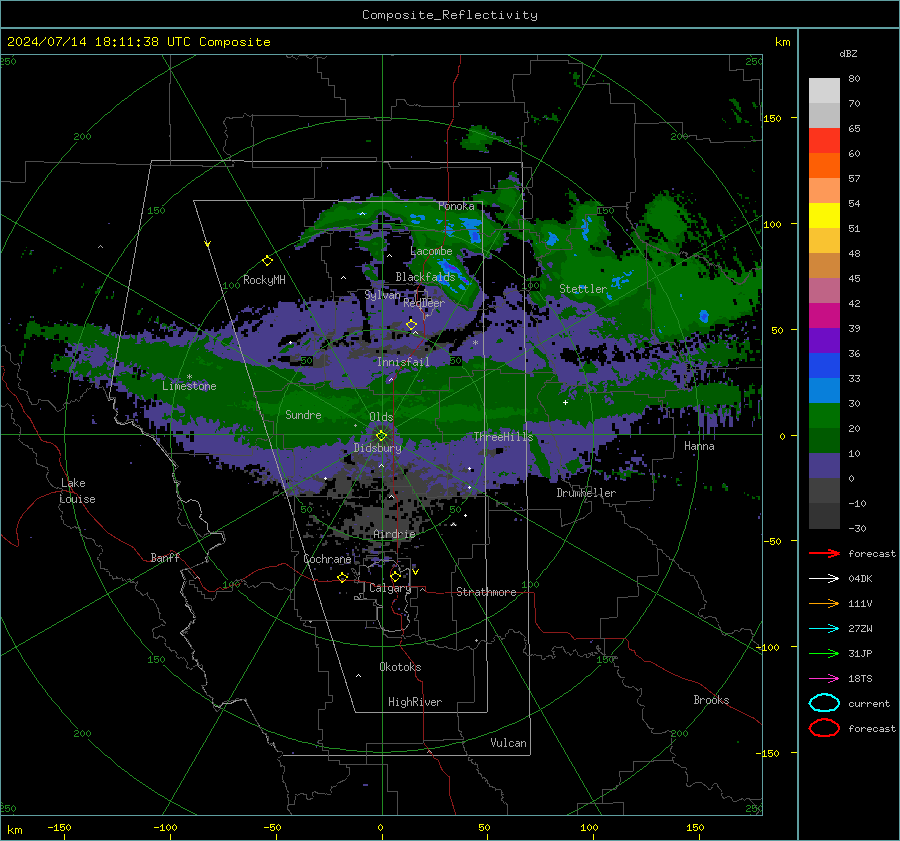Select the blue 36 dBZ colour swatch
The width and height of the screenshot is (900, 841).
click(824, 365)
